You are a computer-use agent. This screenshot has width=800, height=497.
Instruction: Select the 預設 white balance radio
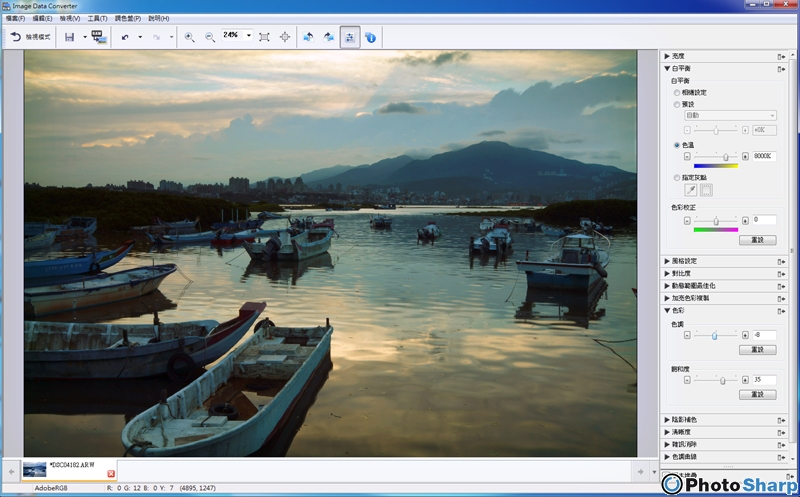coord(677,105)
